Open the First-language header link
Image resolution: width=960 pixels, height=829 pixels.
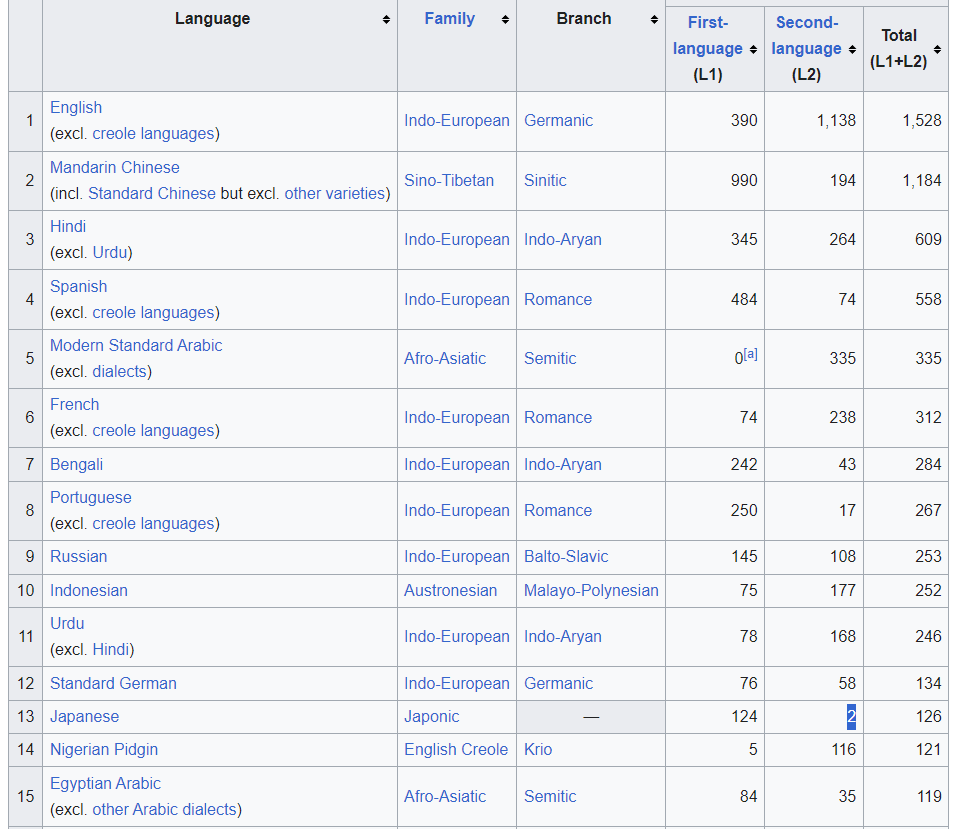(708, 36)
